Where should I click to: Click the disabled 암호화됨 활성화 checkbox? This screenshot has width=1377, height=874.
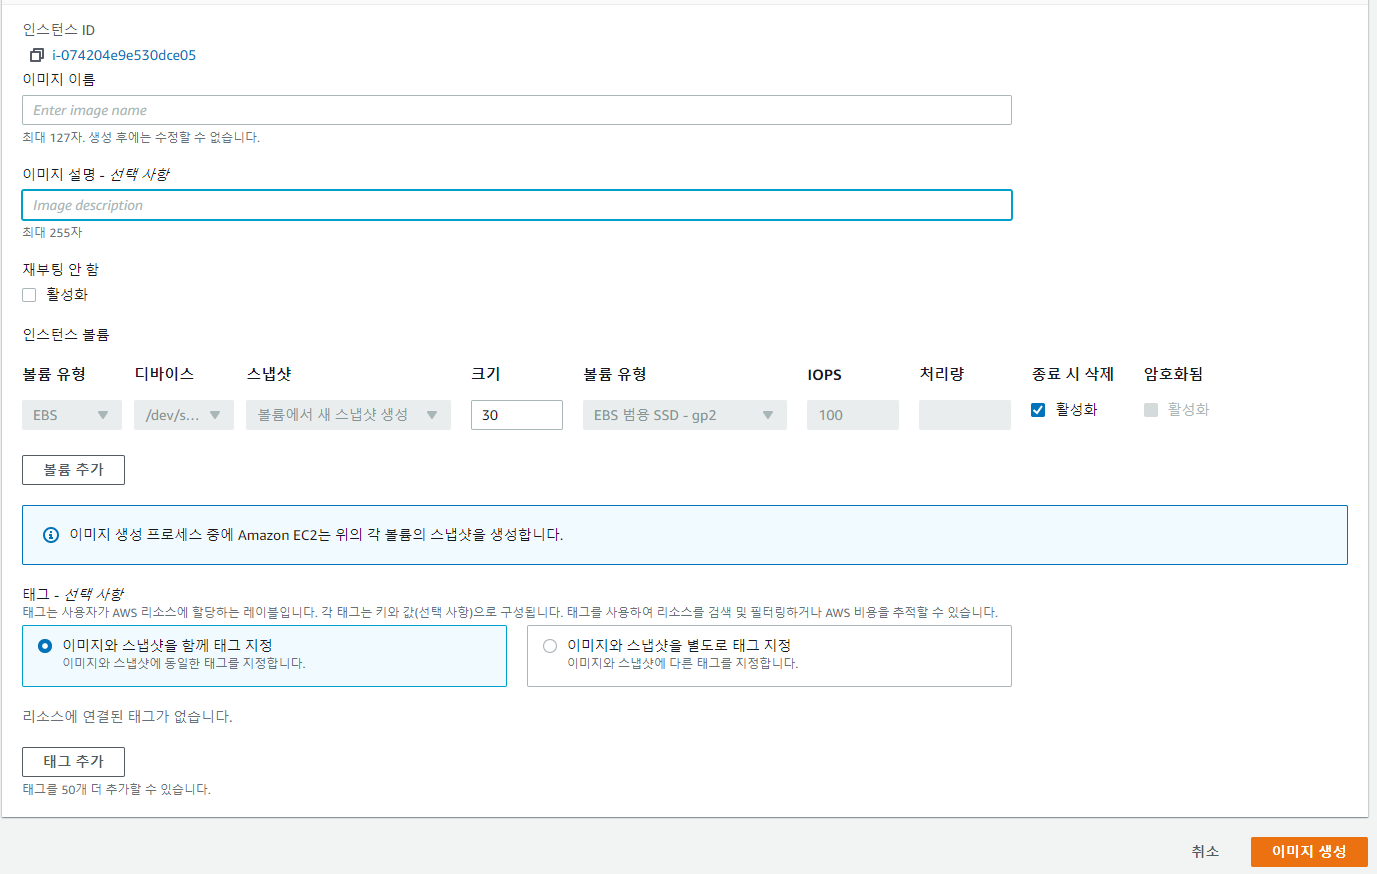pos(1151,410)
